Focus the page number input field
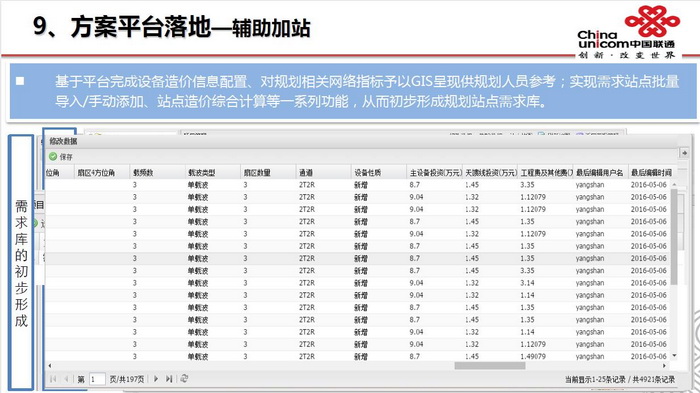The width and height of the screenshot is (700, 393). click(x=97, y=379)
